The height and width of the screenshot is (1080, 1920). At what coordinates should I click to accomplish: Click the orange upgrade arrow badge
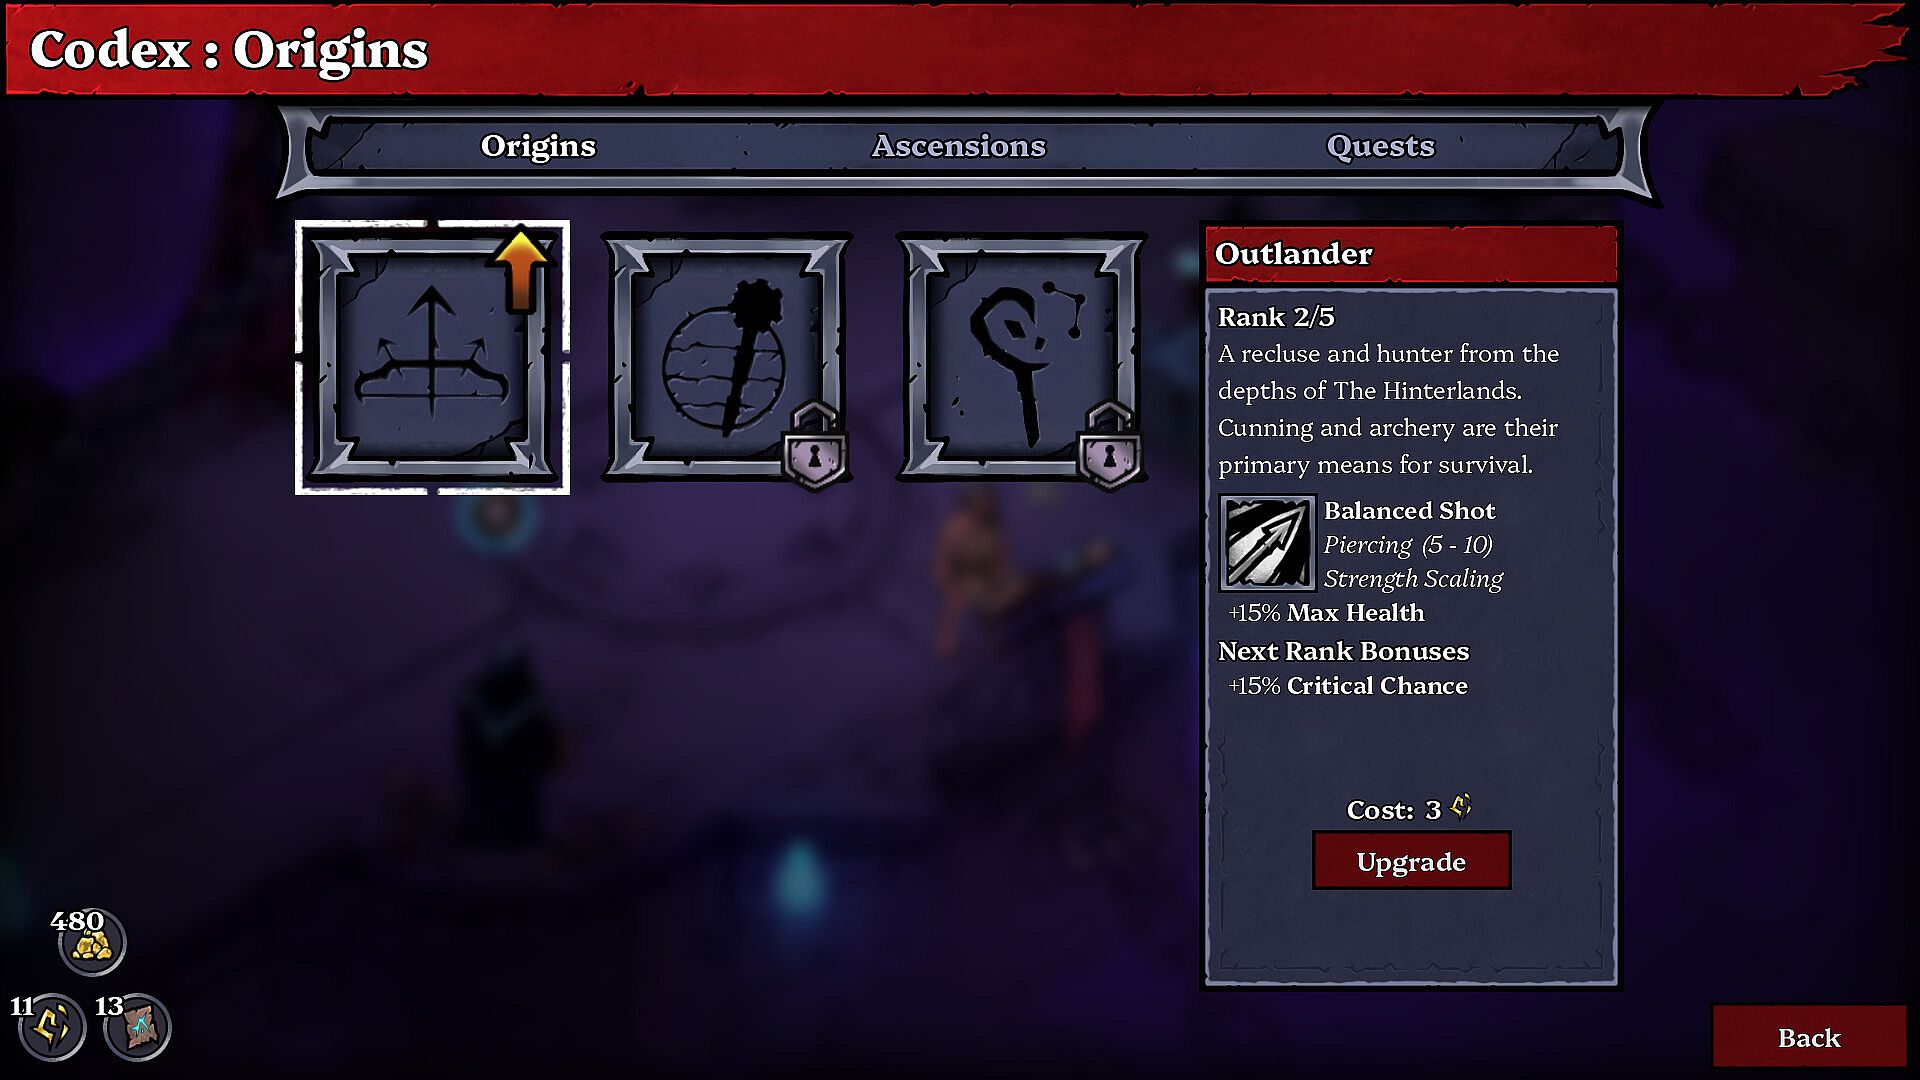coord(521,271)
